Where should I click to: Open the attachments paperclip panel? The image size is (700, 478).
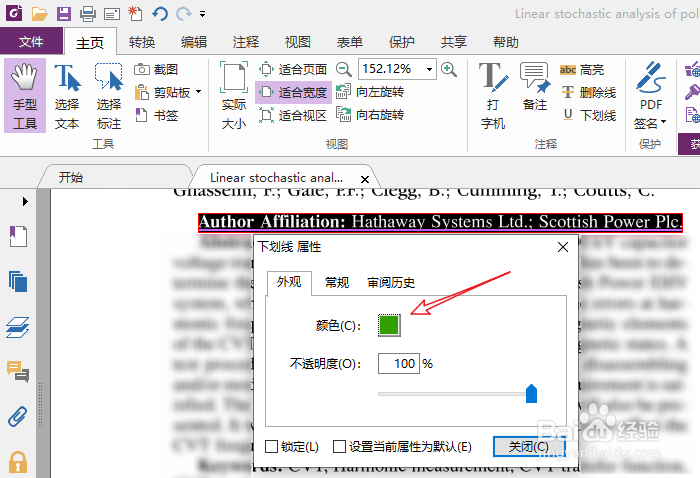(18, 417)
